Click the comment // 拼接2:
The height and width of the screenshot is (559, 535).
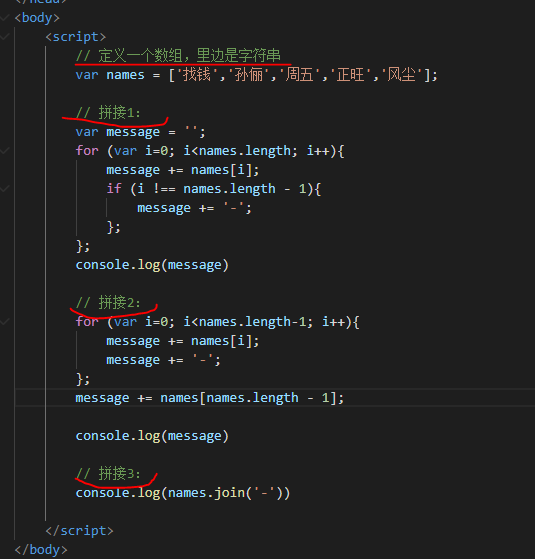coord(108,303)
